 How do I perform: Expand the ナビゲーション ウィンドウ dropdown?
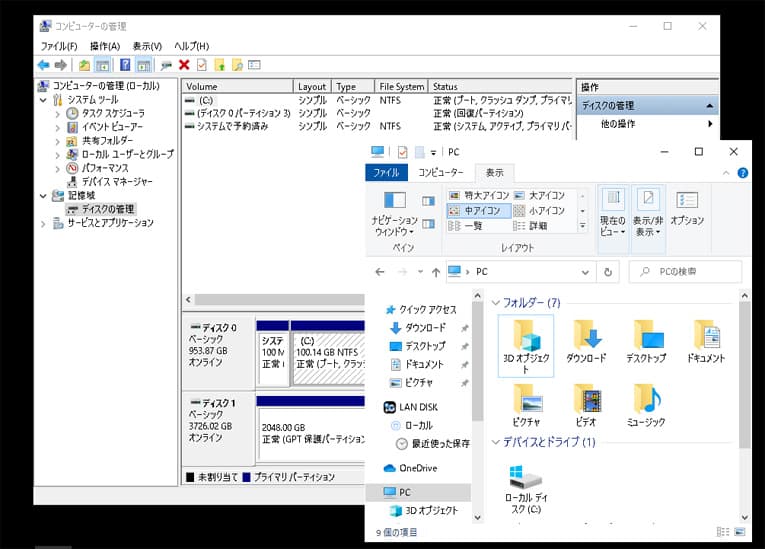pos(395,225)
